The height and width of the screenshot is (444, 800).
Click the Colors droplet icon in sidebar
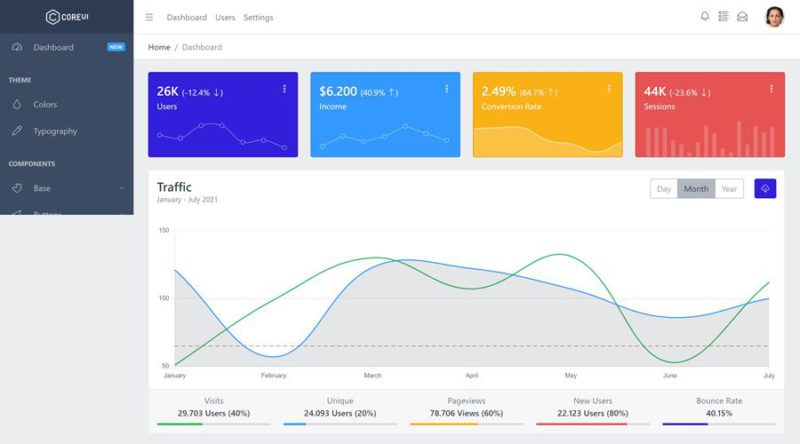pos(16,104)
